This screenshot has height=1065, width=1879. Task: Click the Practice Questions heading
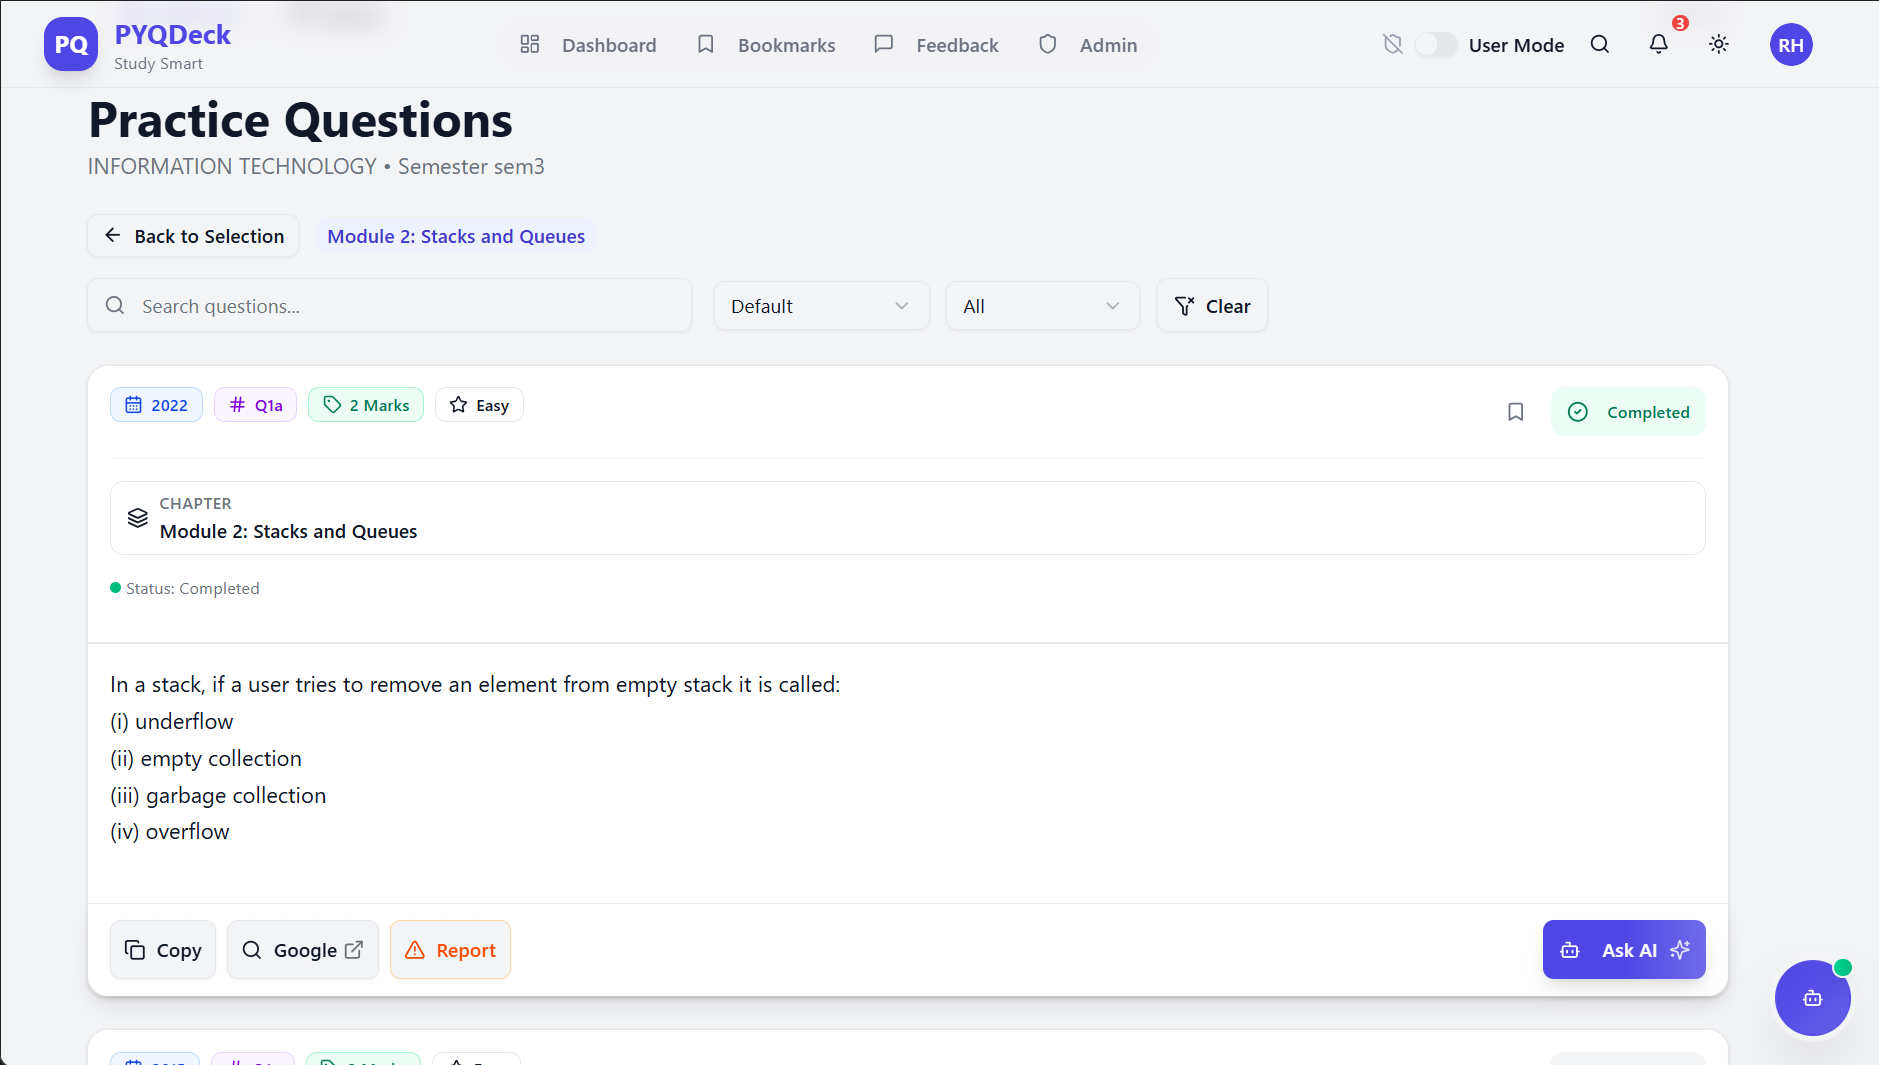coord(300,121)
